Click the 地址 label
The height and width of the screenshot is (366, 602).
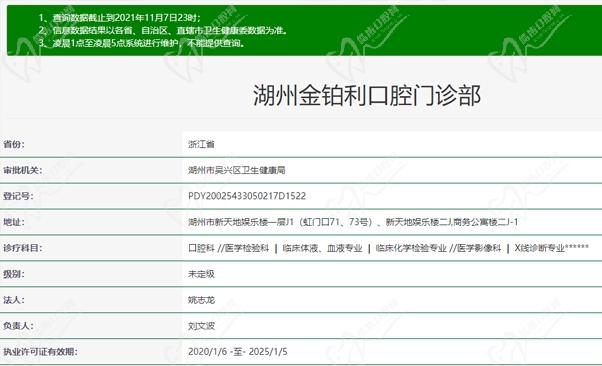coord(14,222)
